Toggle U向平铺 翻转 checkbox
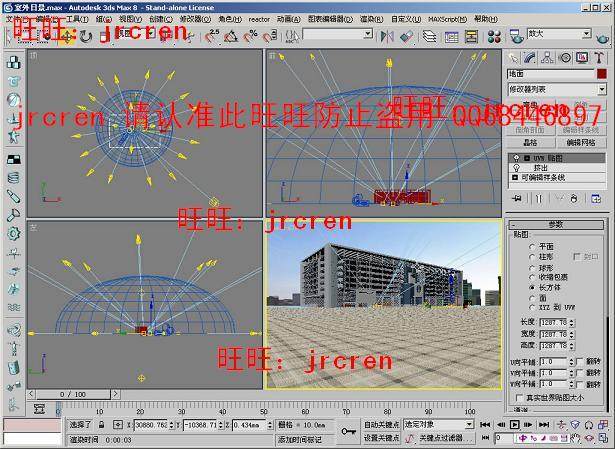The height and width of the screenshot is (449, 615). [x=581, y=361]
